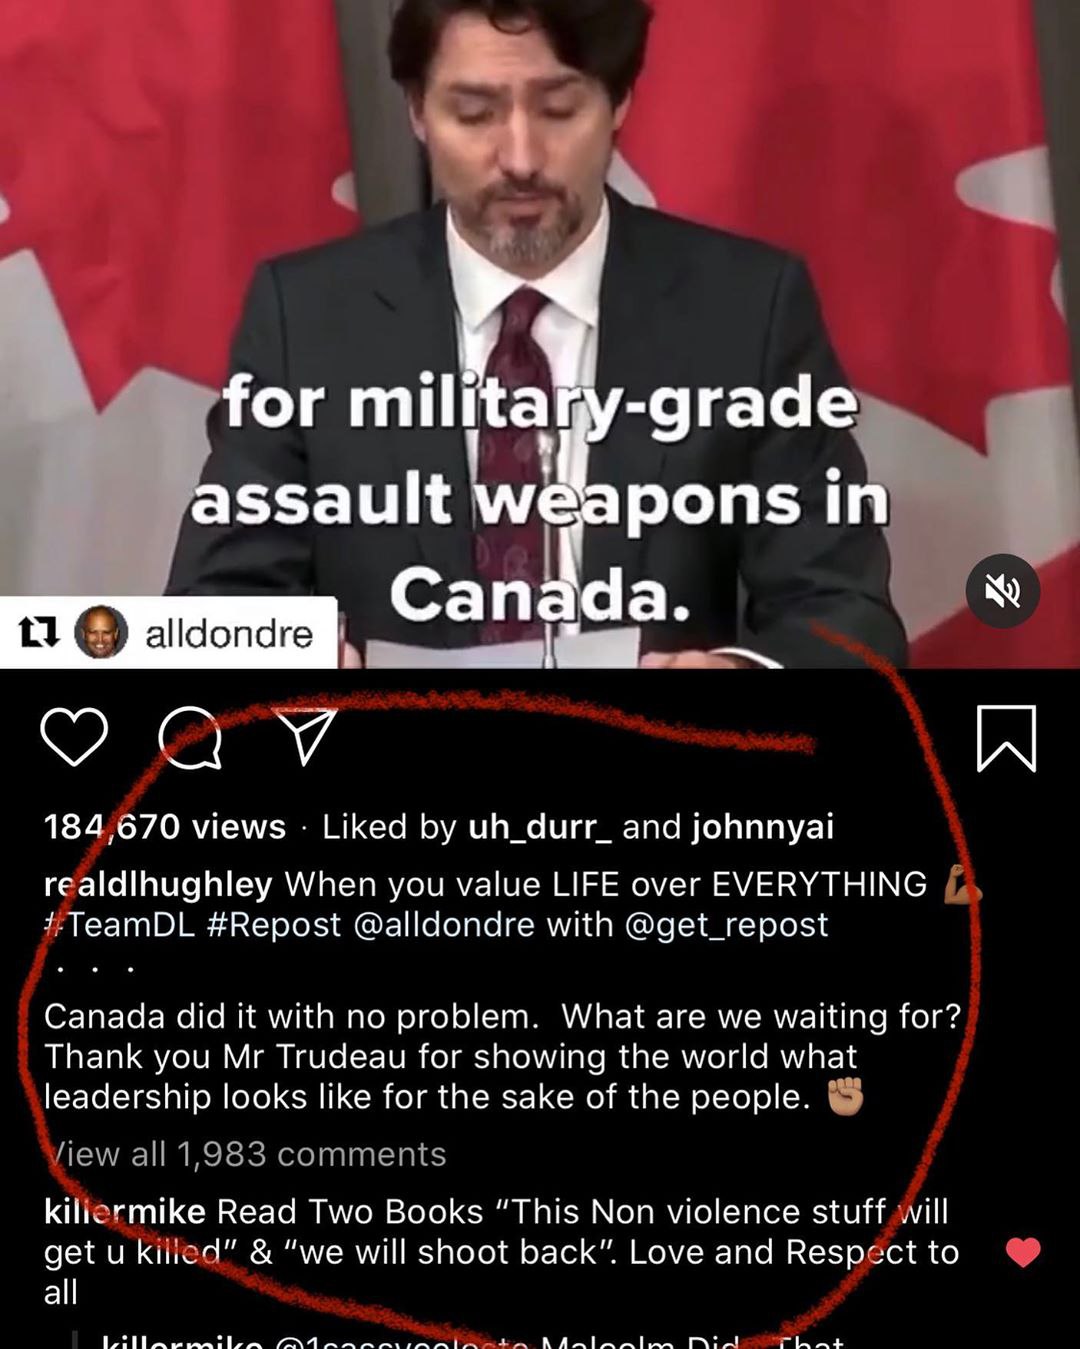
Task: Show the 184,670 views count details
Action: tap(165, 827)
